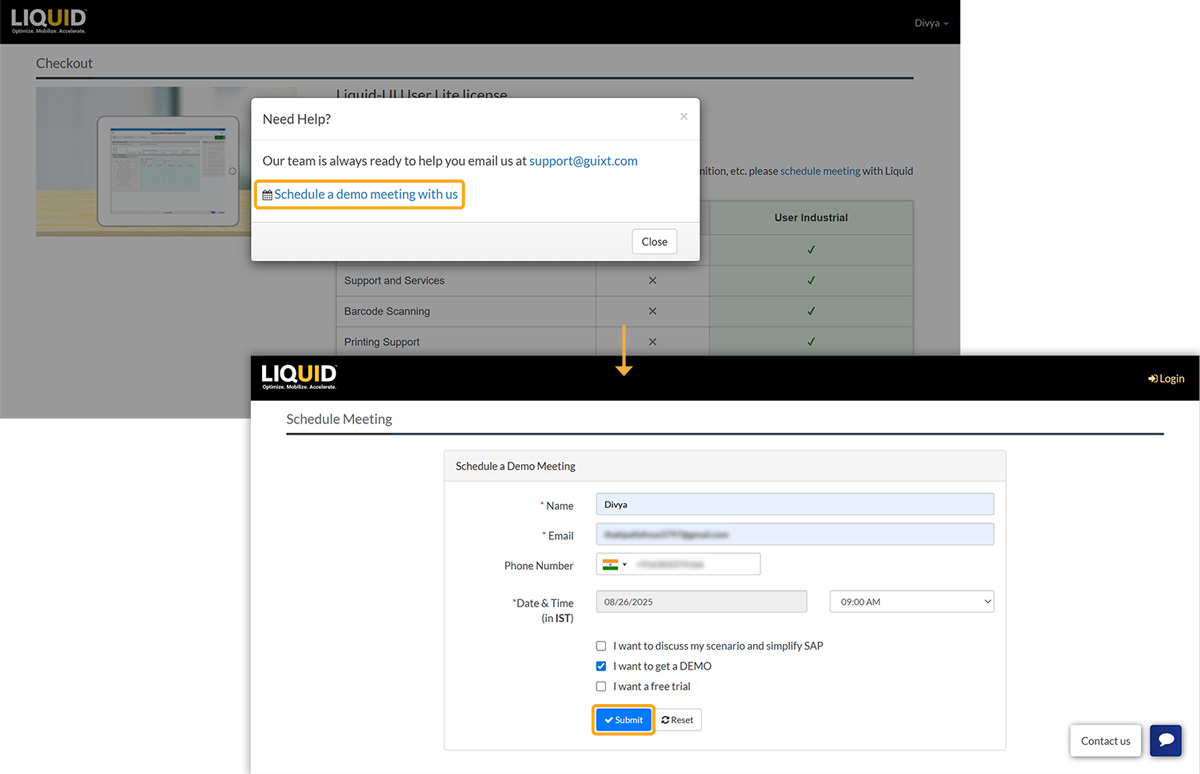Image resolution: width=1200 pixels, height=774 pixels.
Task: Click the Contact us button
Action: [1105, 740]
